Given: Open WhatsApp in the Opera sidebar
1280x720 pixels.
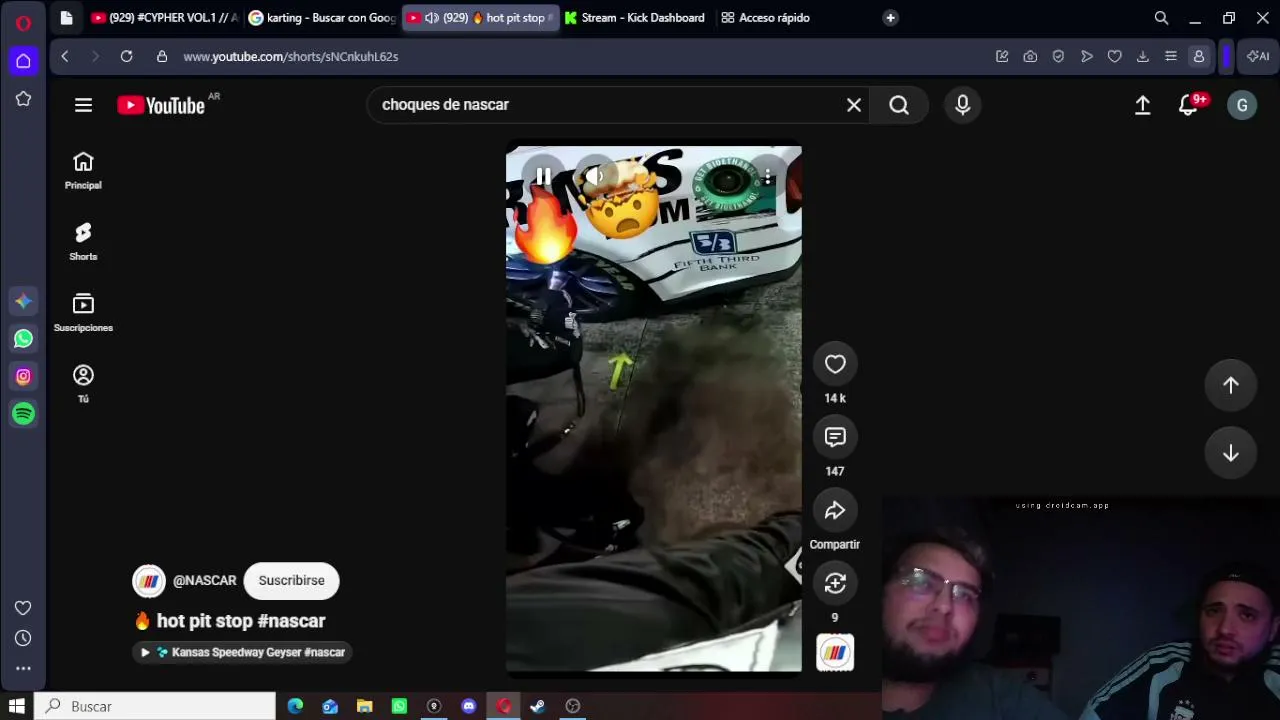Looking at the screenshot, I should 23,339.
